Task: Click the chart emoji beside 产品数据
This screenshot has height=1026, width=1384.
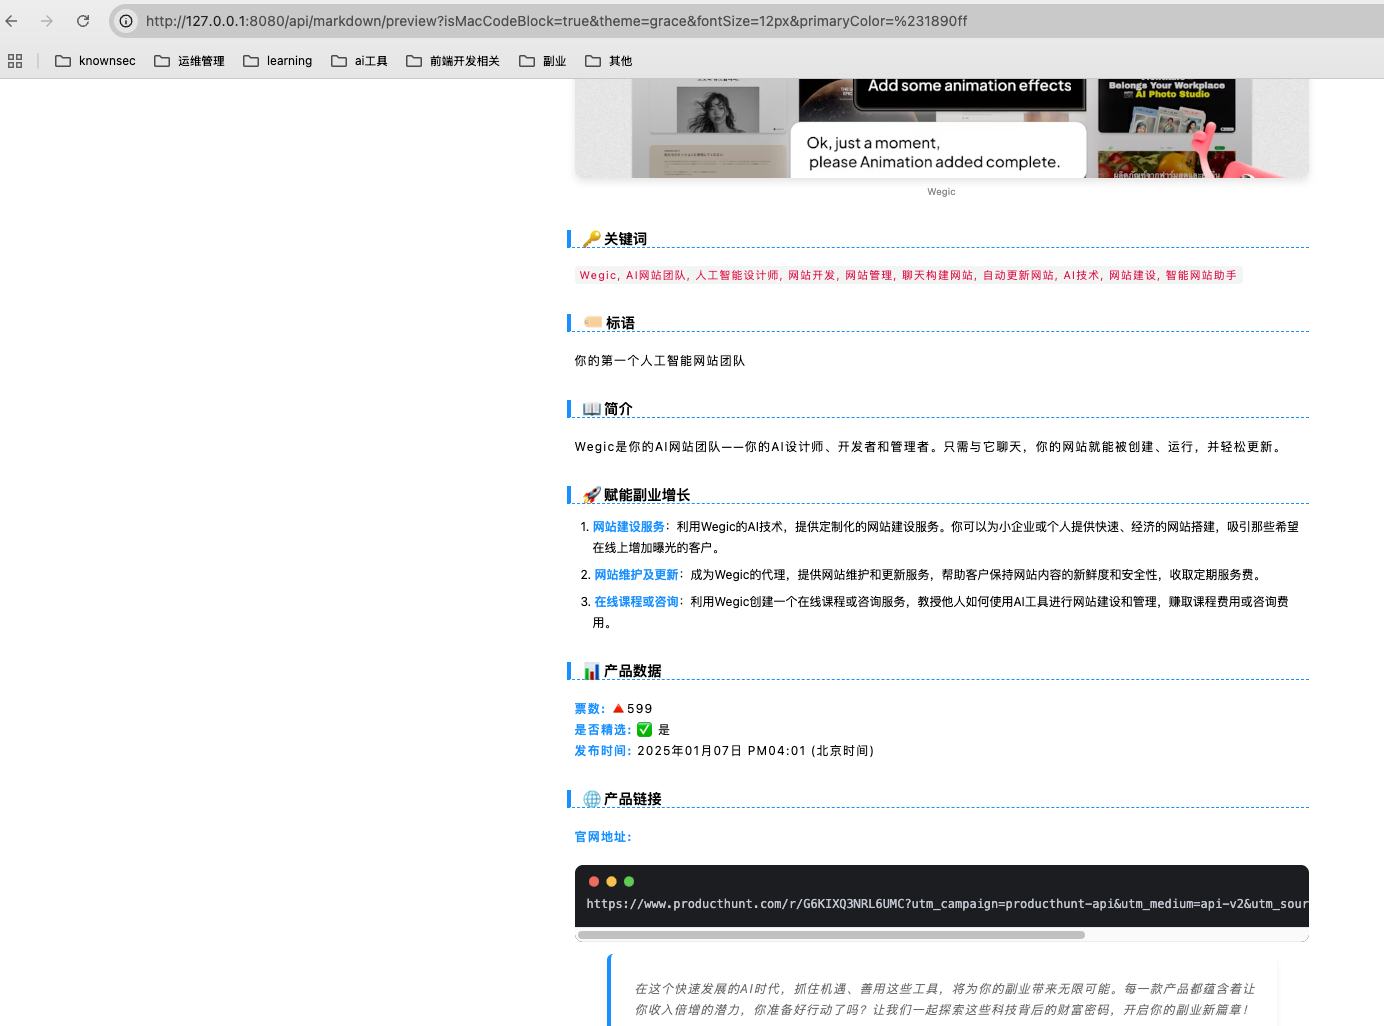Action: coord(591,671)
